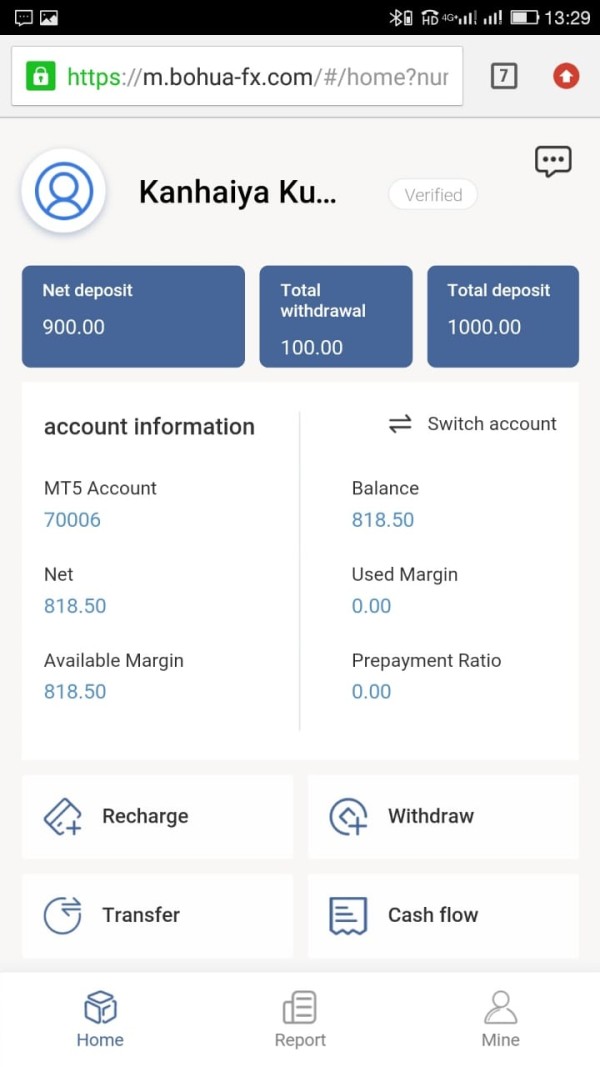Tap the chat message icon
The image size is (600, 1067).
(x=553, y=161)
